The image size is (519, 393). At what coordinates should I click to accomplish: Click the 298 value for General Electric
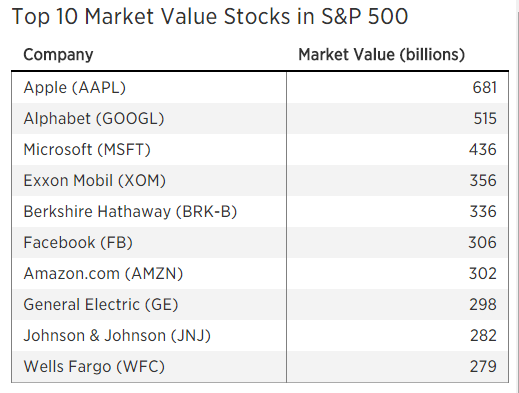(483, 305)
